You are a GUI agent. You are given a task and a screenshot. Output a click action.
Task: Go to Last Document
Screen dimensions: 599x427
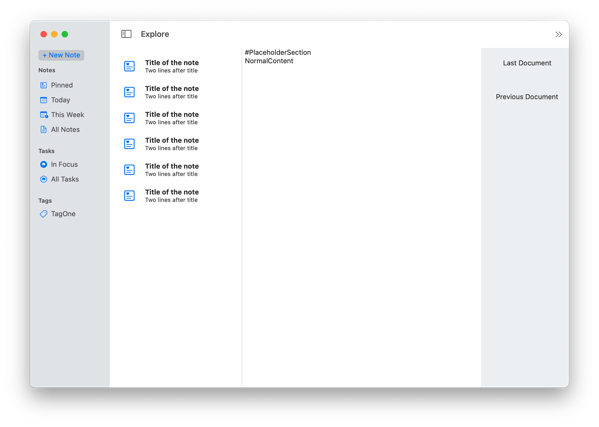(x=526, y=63)
